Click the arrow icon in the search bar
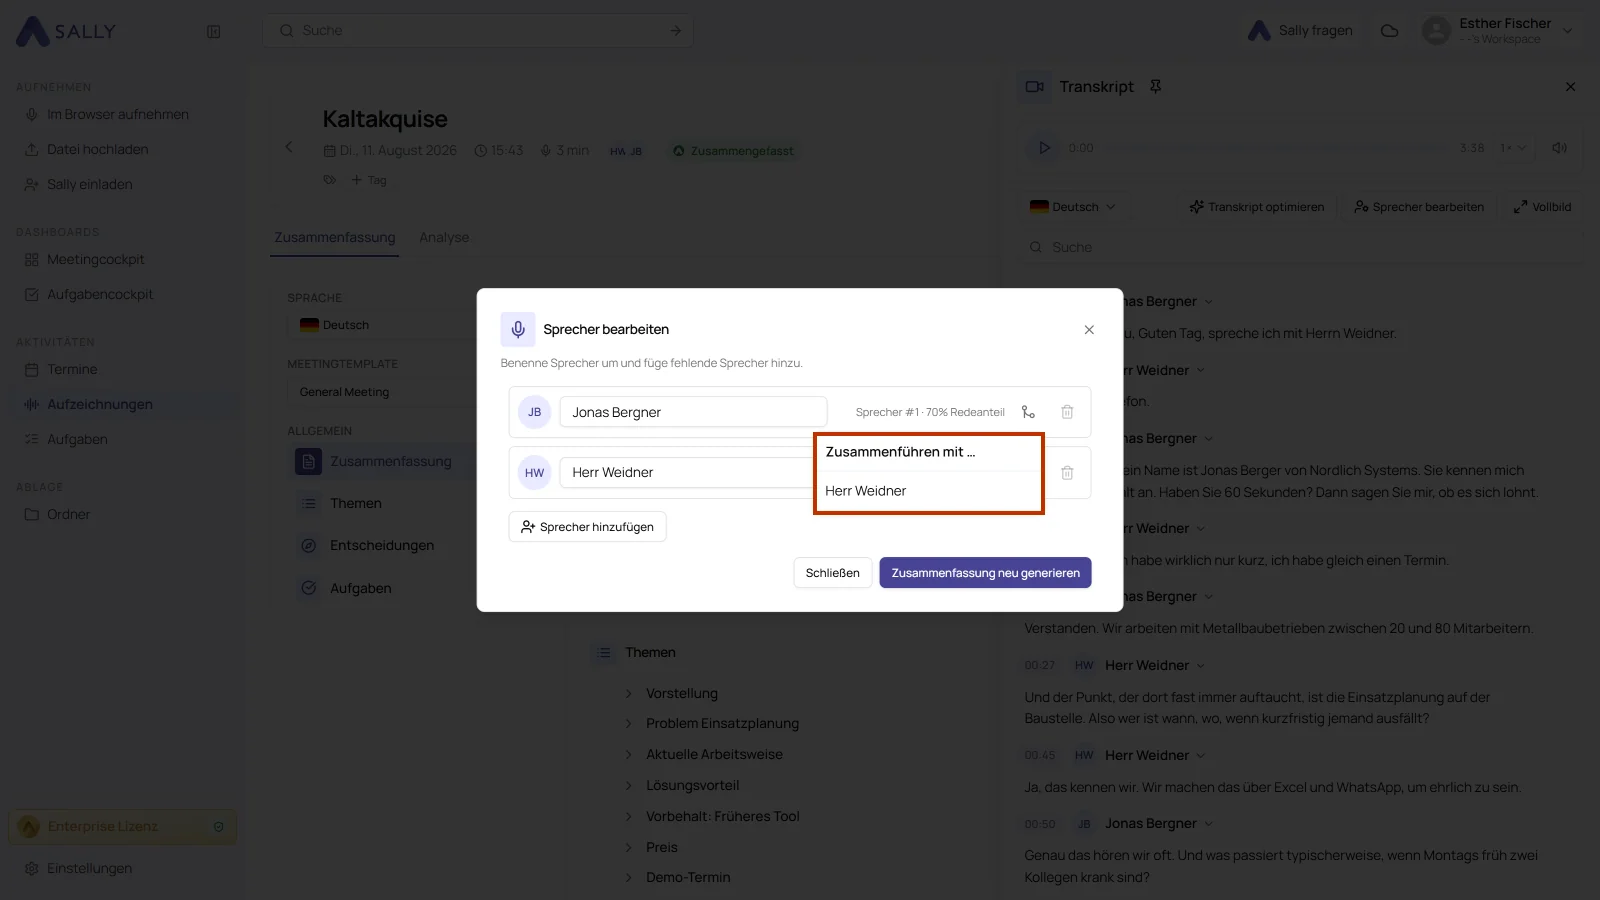The image size is (1600, 900). tap(675, 31)
